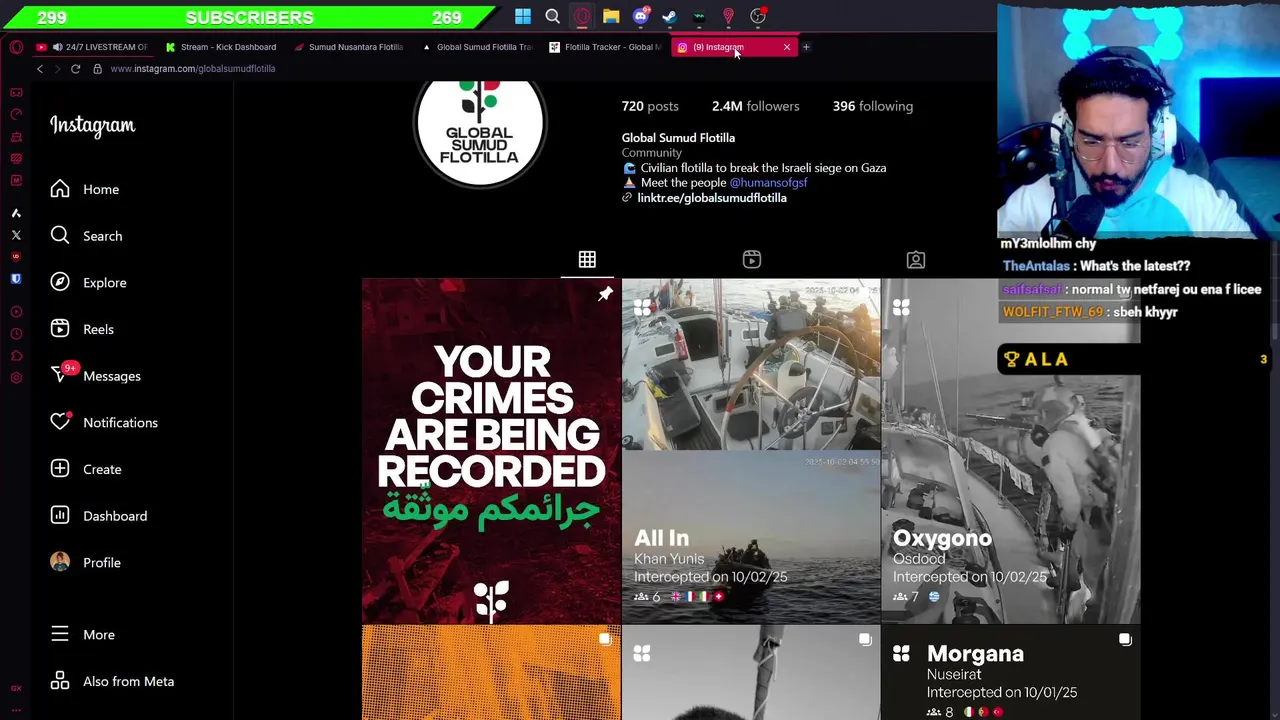Switch to 24/7 Livestream YouTube tab
Screen dimensions: 1280x720
tap(92, 47)
